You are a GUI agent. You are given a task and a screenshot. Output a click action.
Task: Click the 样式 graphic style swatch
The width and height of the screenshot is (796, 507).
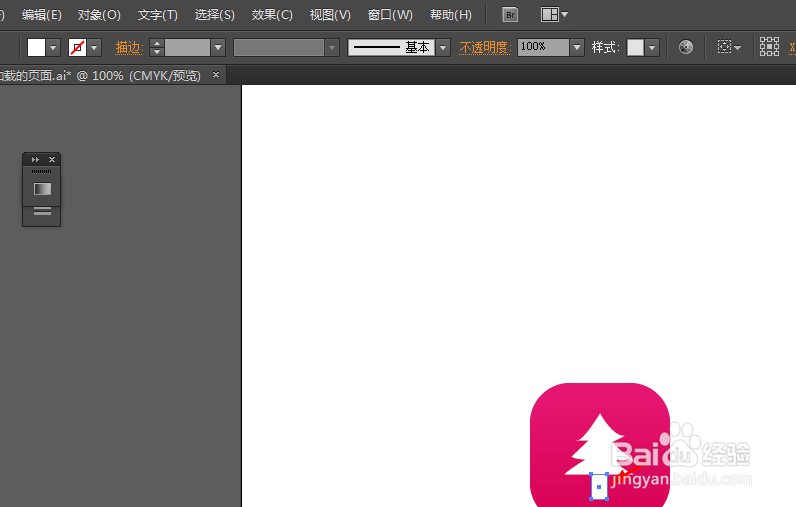(x=635, y=48)
